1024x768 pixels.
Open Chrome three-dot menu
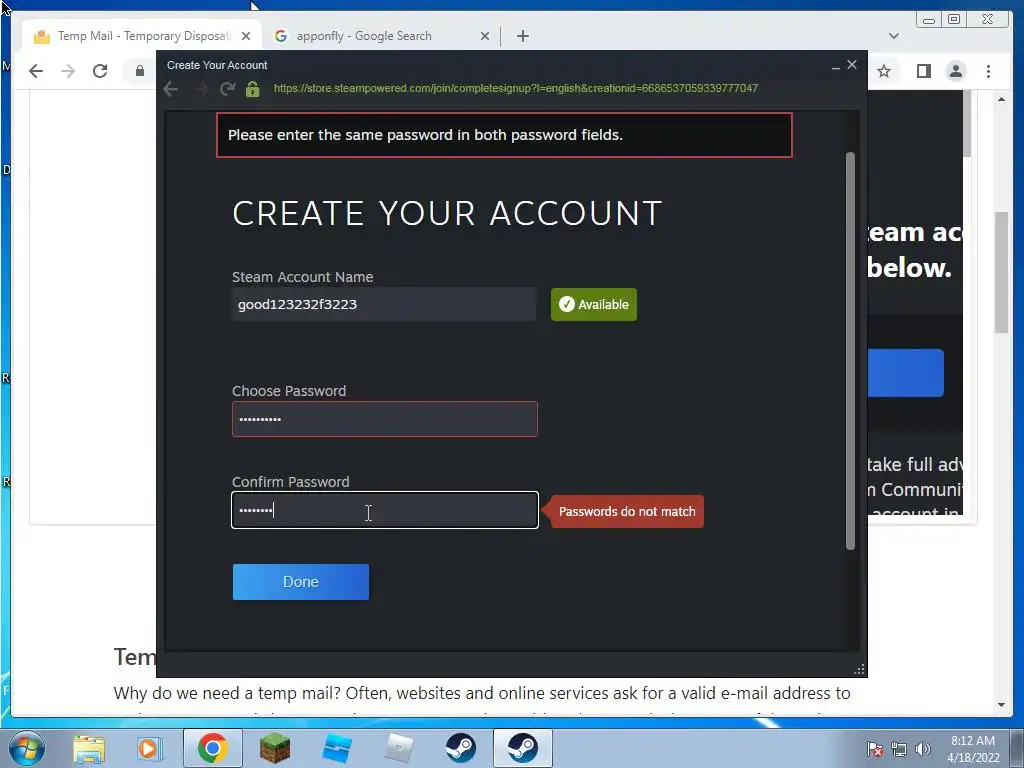988,71
